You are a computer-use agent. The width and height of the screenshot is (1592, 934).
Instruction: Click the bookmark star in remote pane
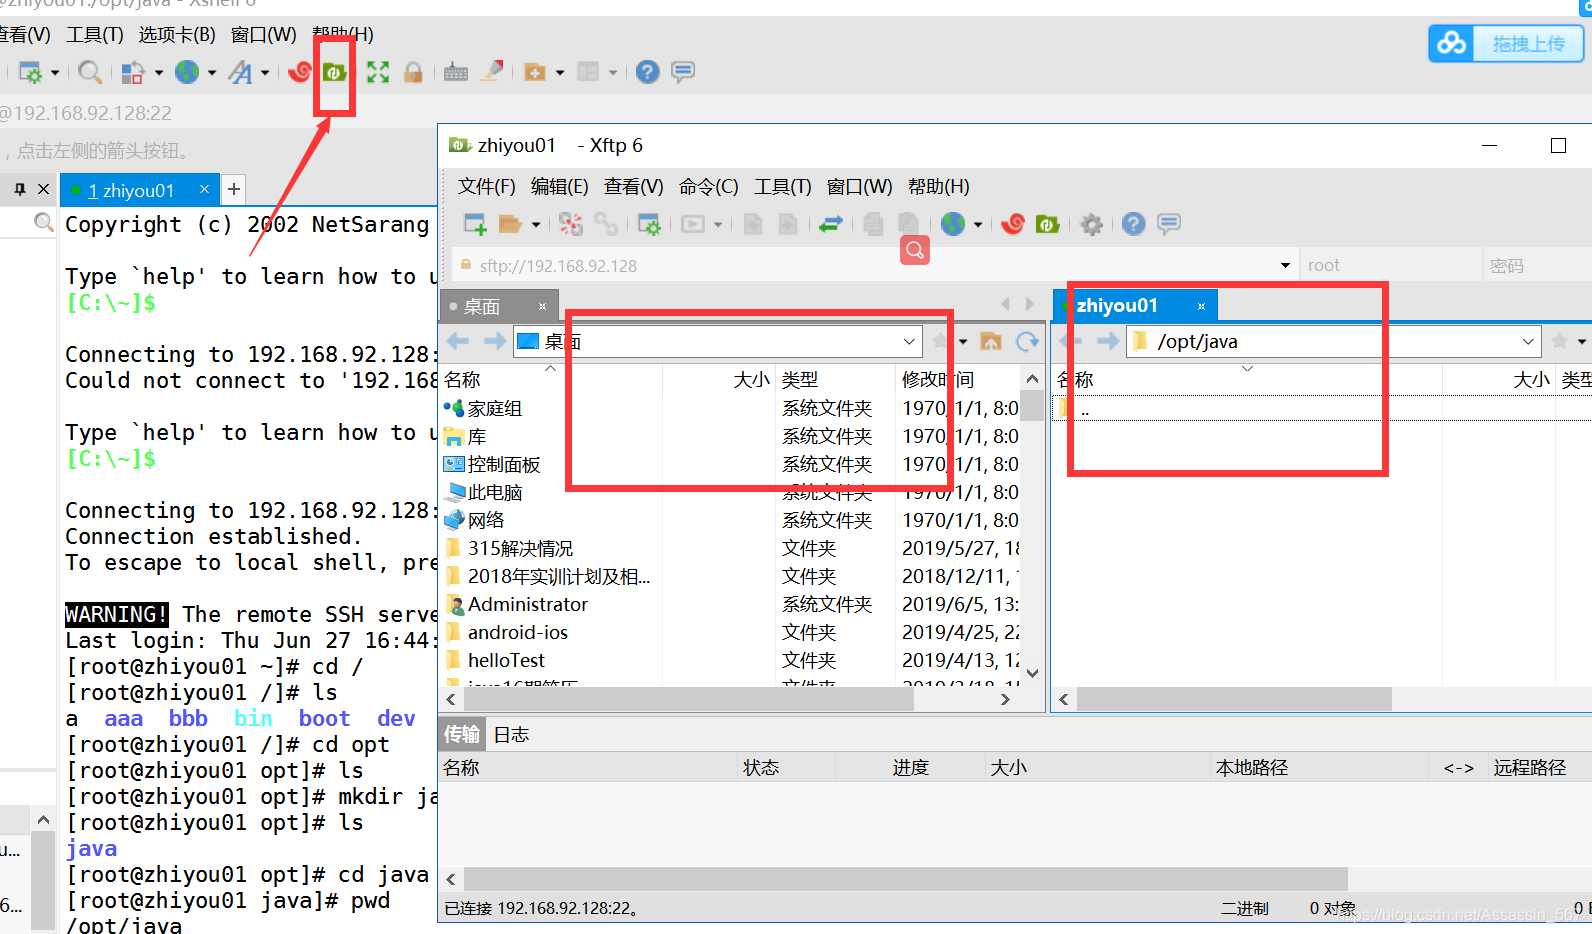point(1559,342)
